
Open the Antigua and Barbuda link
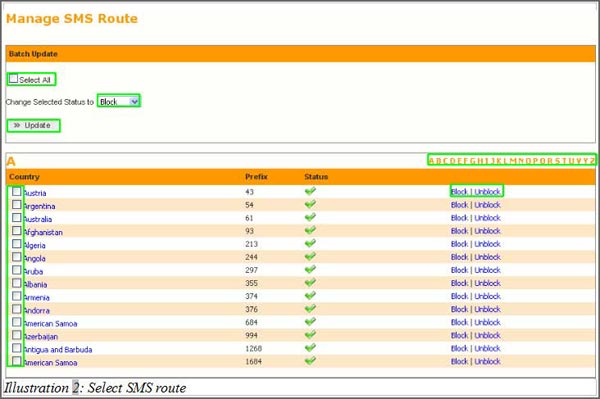(x=58, y=350)
